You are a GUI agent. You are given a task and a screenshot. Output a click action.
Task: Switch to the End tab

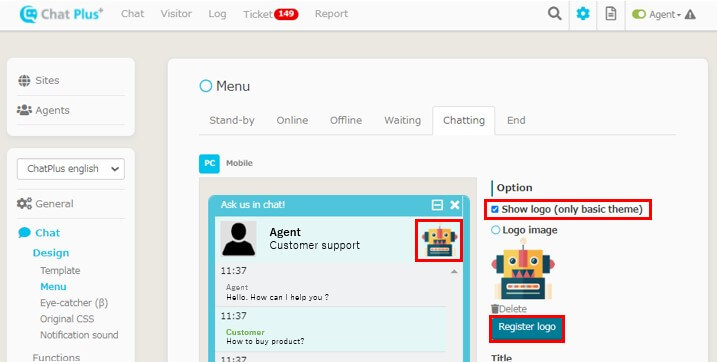click(x=516, y=120)
